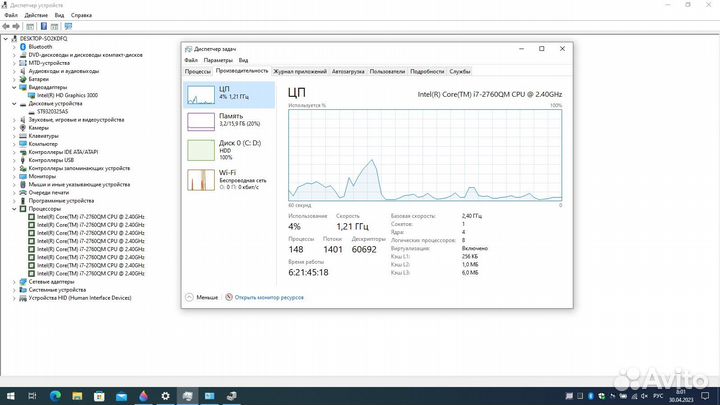Switch to Автозагрузка tab
Screen dimensions: 720x405
coord(348,72)
